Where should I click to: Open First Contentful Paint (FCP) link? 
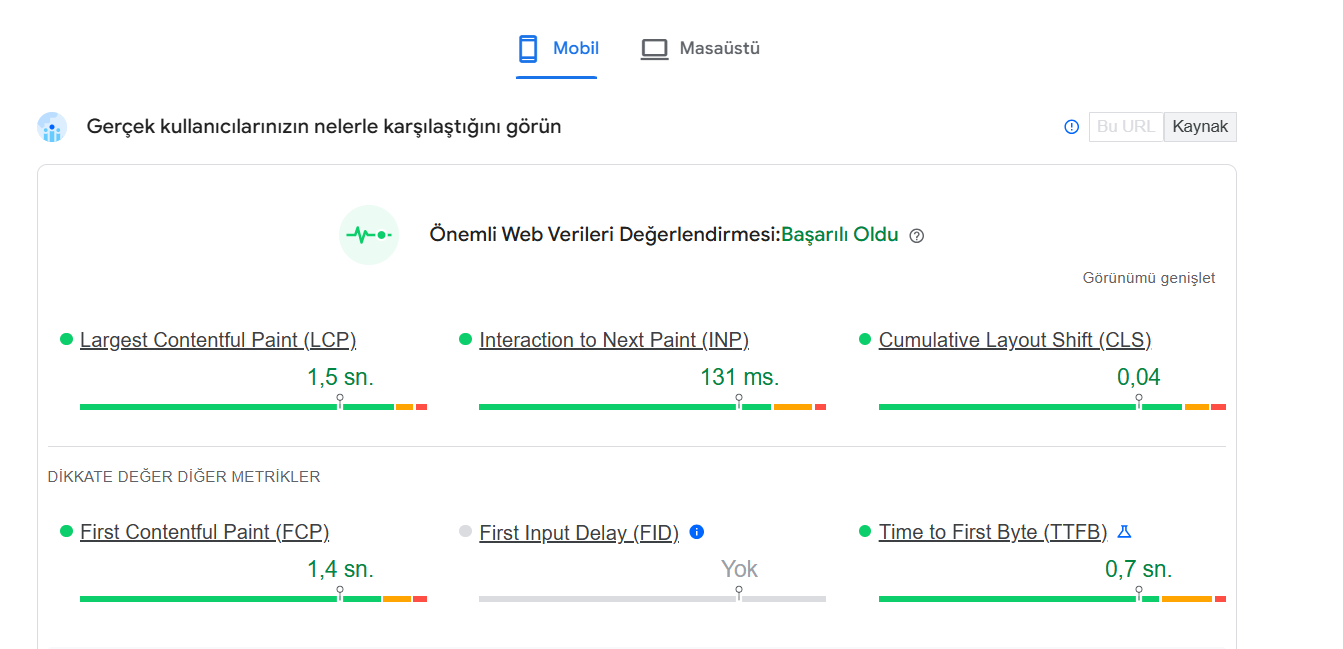pos(205,532)
